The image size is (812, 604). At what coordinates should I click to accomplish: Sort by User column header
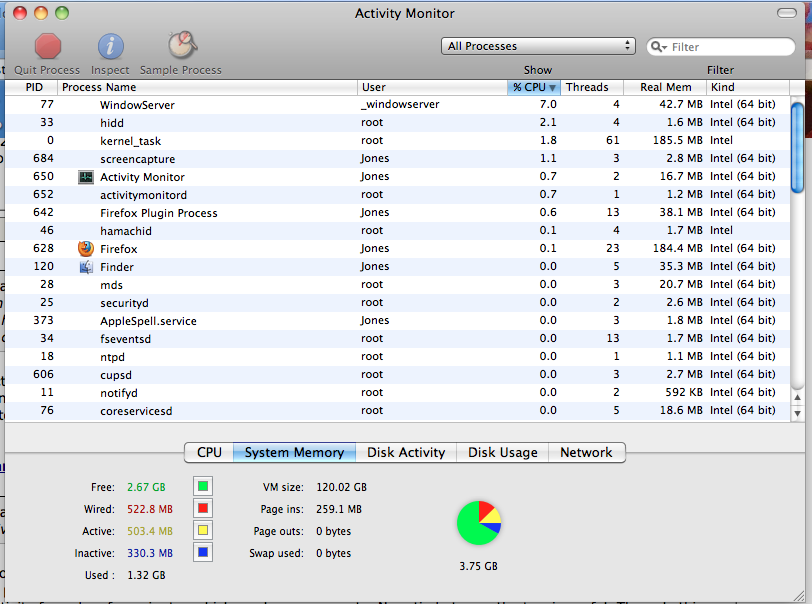click(x=432, y=87)
